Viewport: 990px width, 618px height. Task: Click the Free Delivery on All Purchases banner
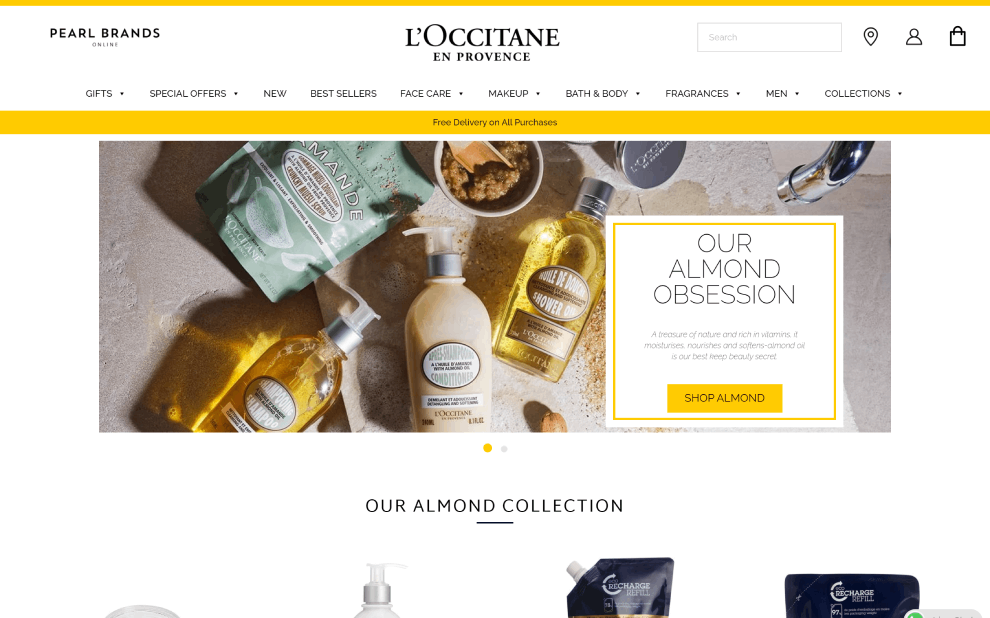pos(495,122)
